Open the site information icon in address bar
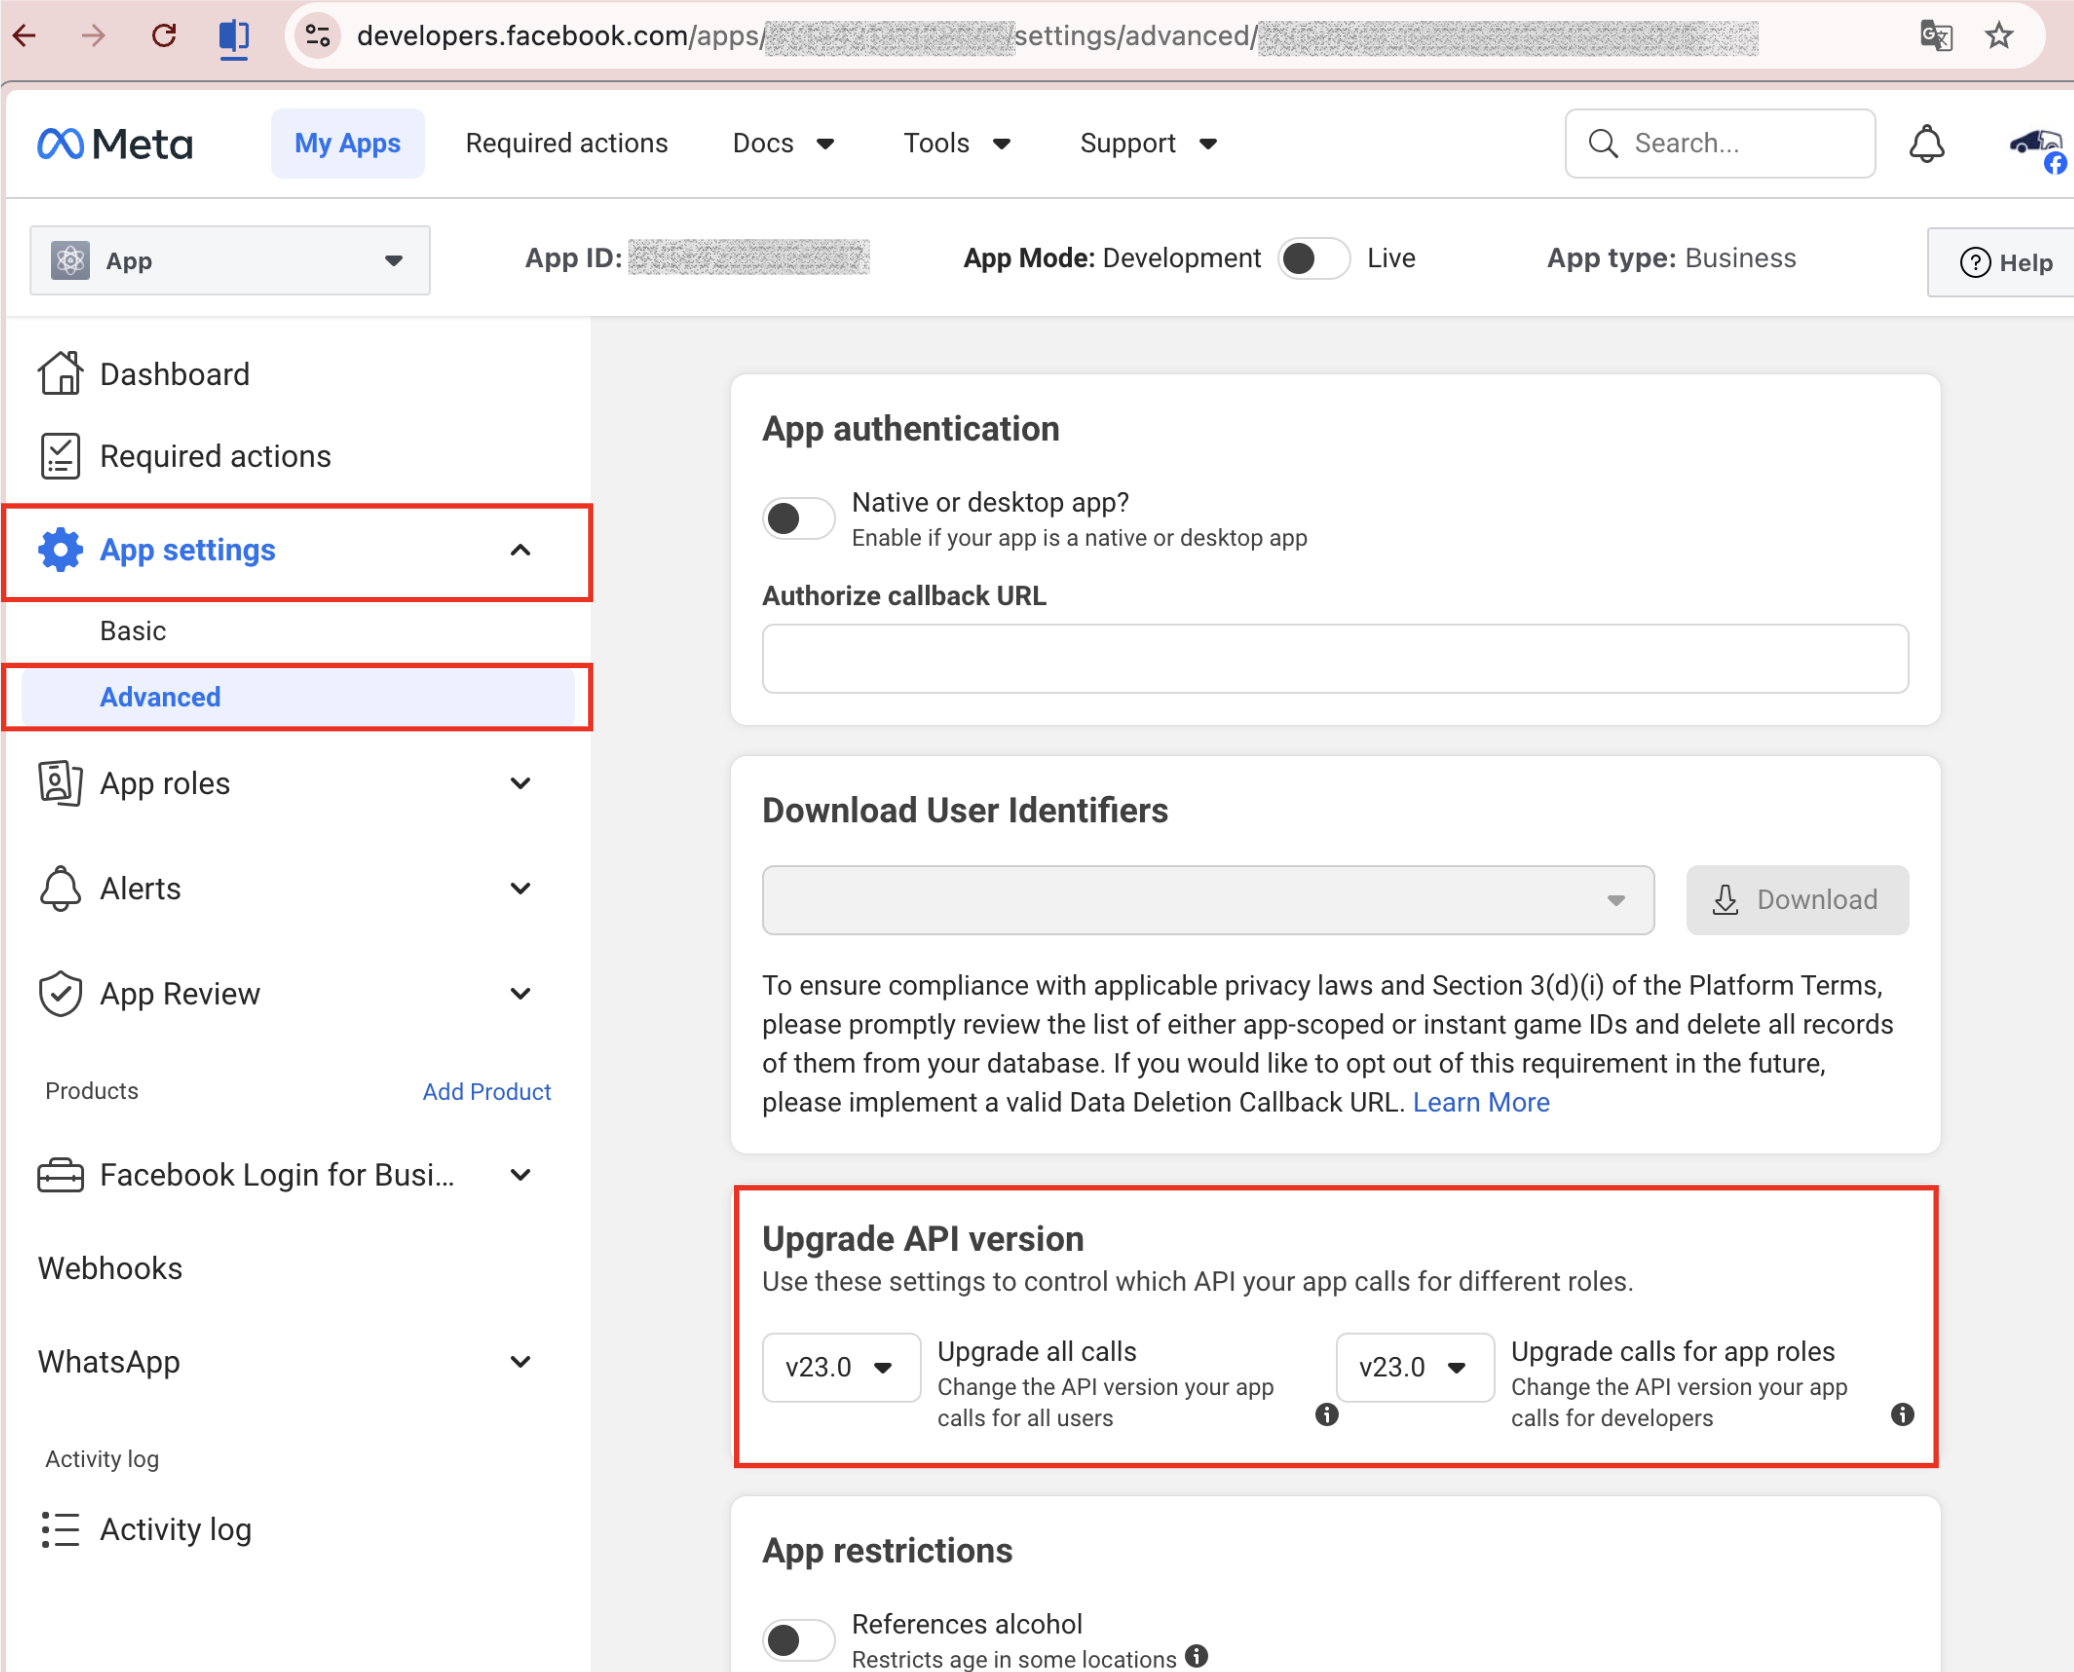2074x1672 pixels. pyautogui.click(x=318, y=36)
